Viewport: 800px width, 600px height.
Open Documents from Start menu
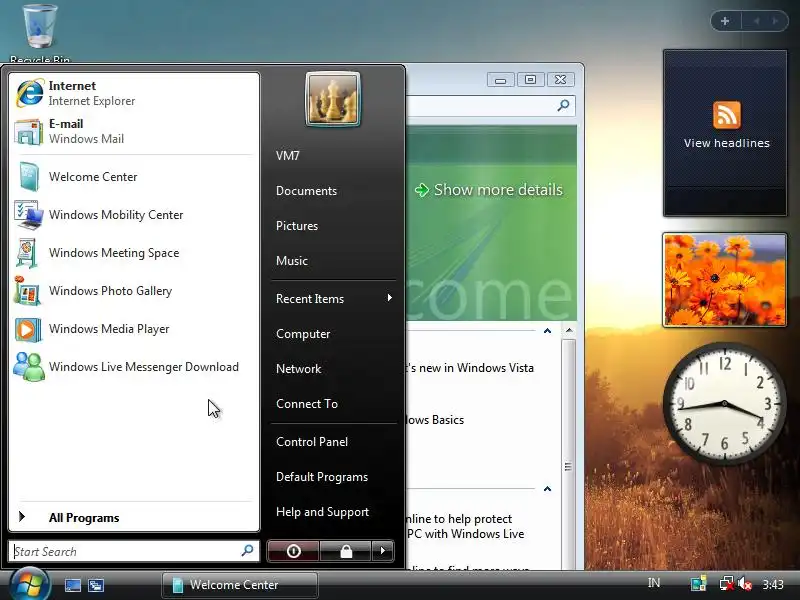pyautogui.click(x=306, y=191)
